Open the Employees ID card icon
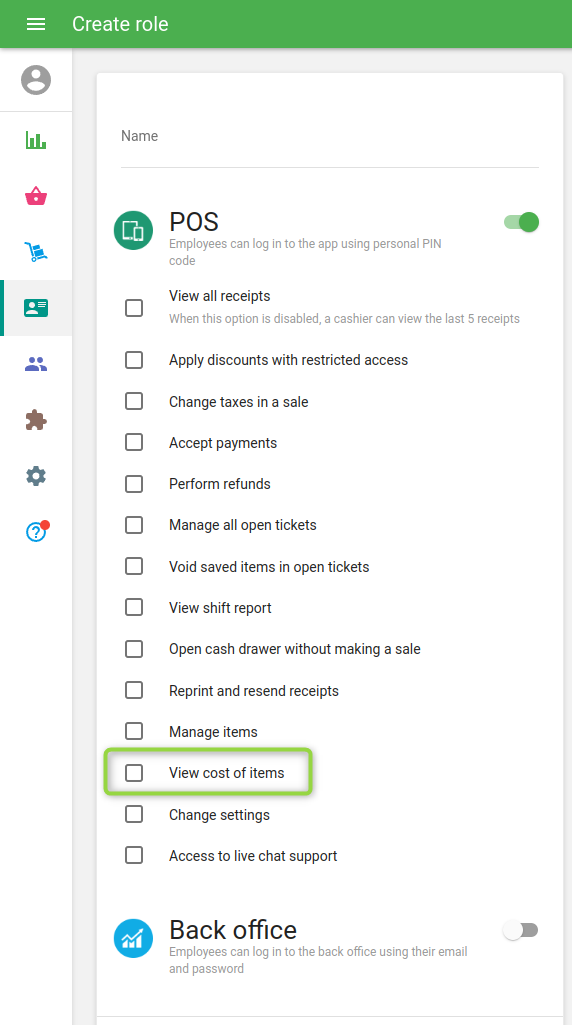Image resolution: width=572 pixels, height=1025 pixels. [x=36, y=308]
